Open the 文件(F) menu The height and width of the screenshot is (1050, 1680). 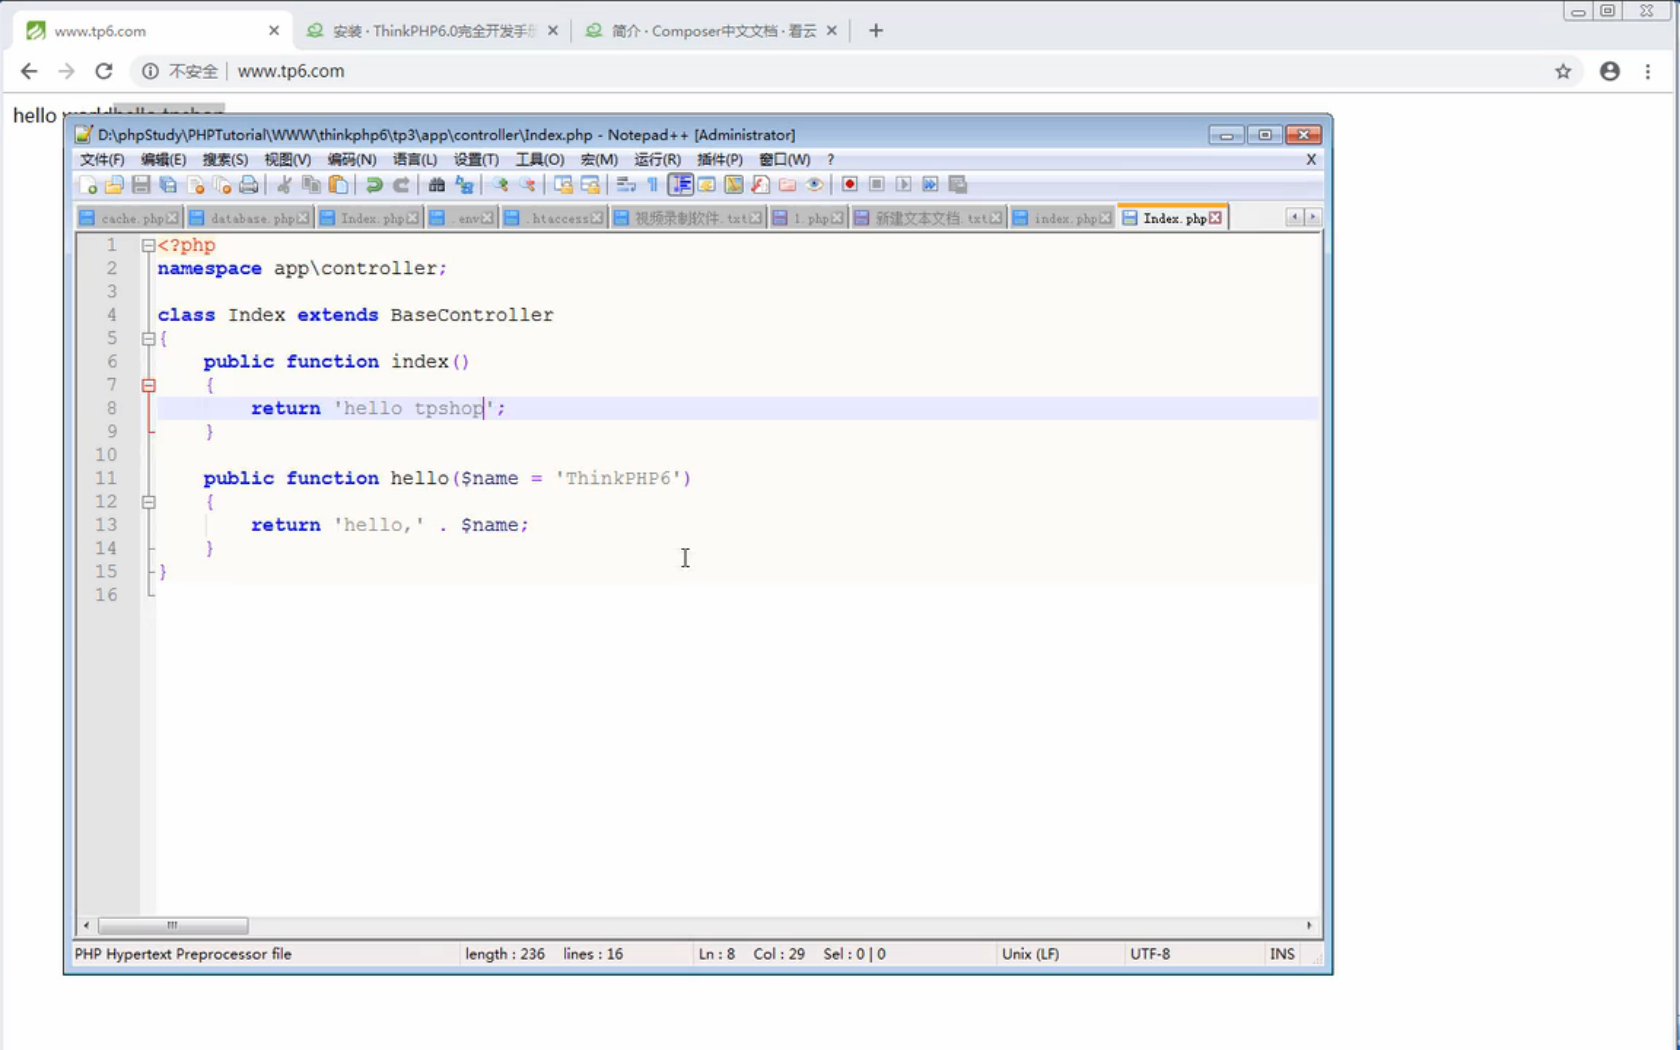[x=102, y=160]
